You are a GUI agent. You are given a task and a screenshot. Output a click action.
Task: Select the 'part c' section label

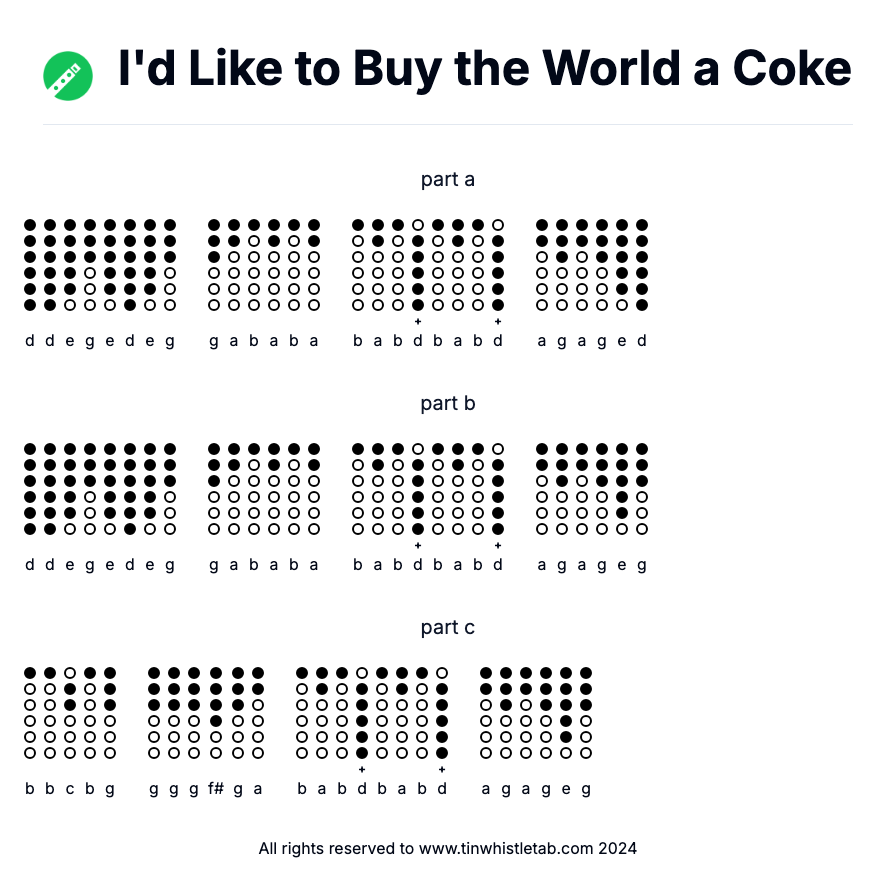(448, 628)
